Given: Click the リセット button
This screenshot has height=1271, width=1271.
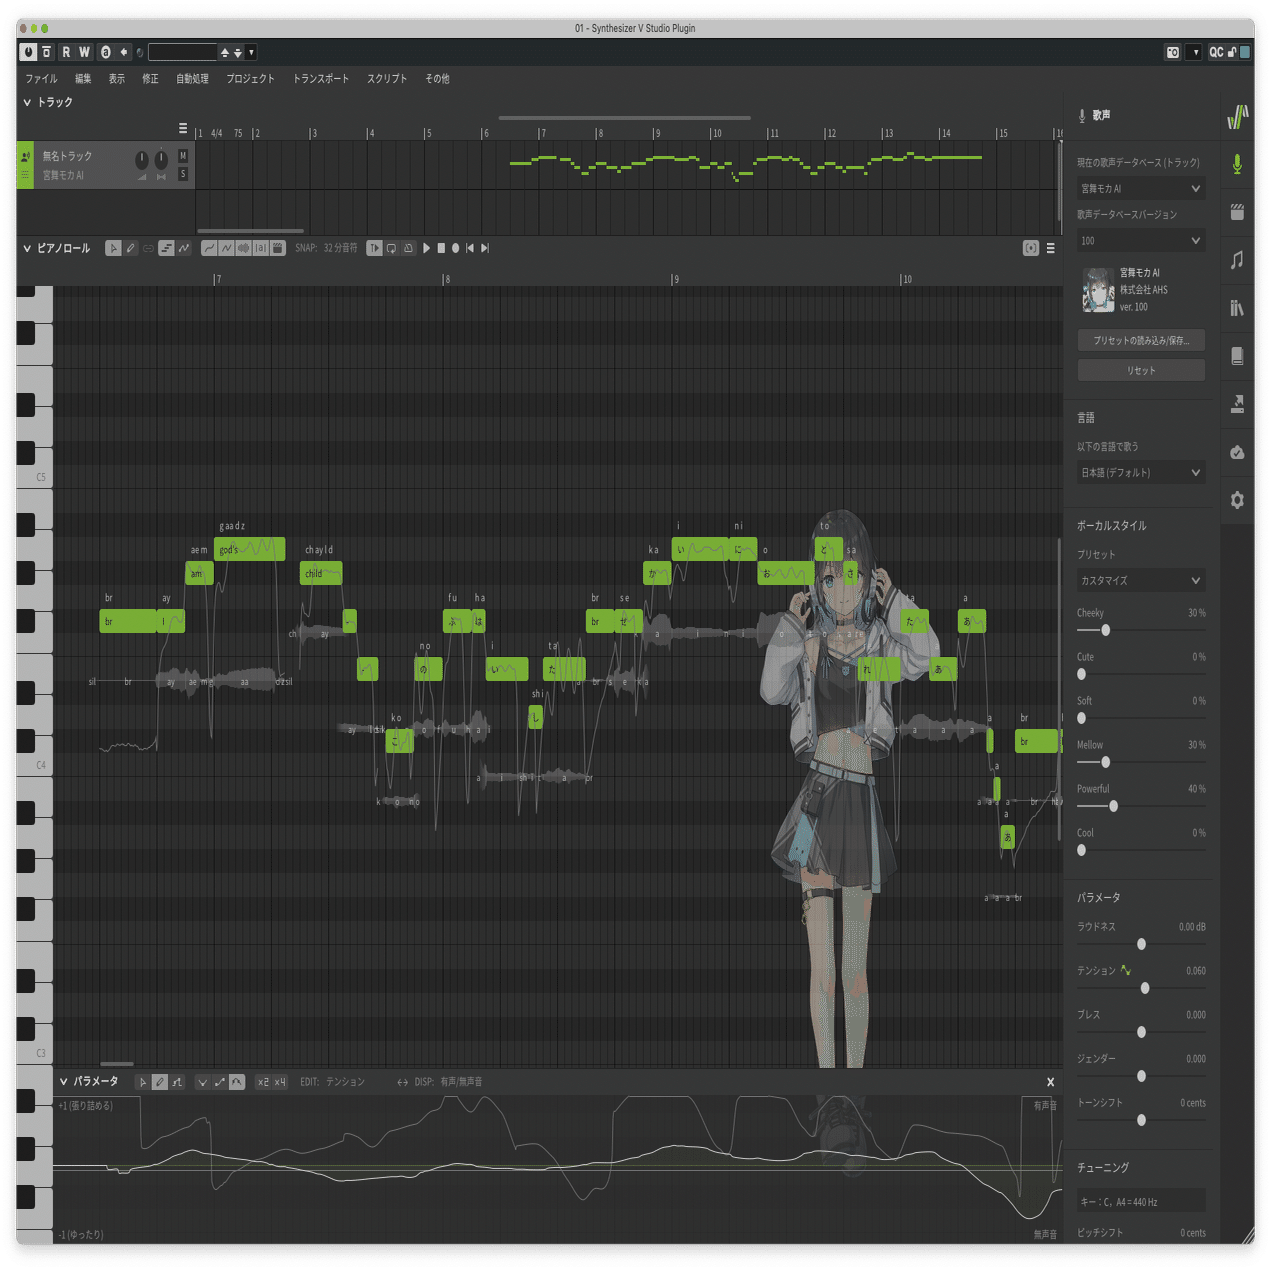Looking at the screenshot, I should (x=1141, y=370).
